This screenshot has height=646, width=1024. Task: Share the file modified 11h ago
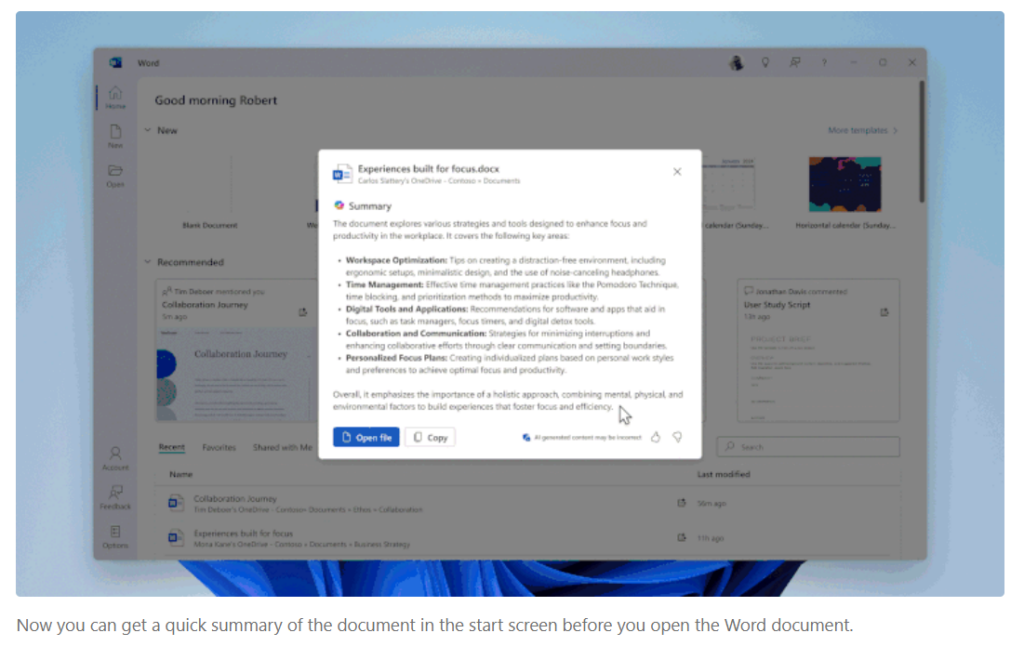coord(681,538)
